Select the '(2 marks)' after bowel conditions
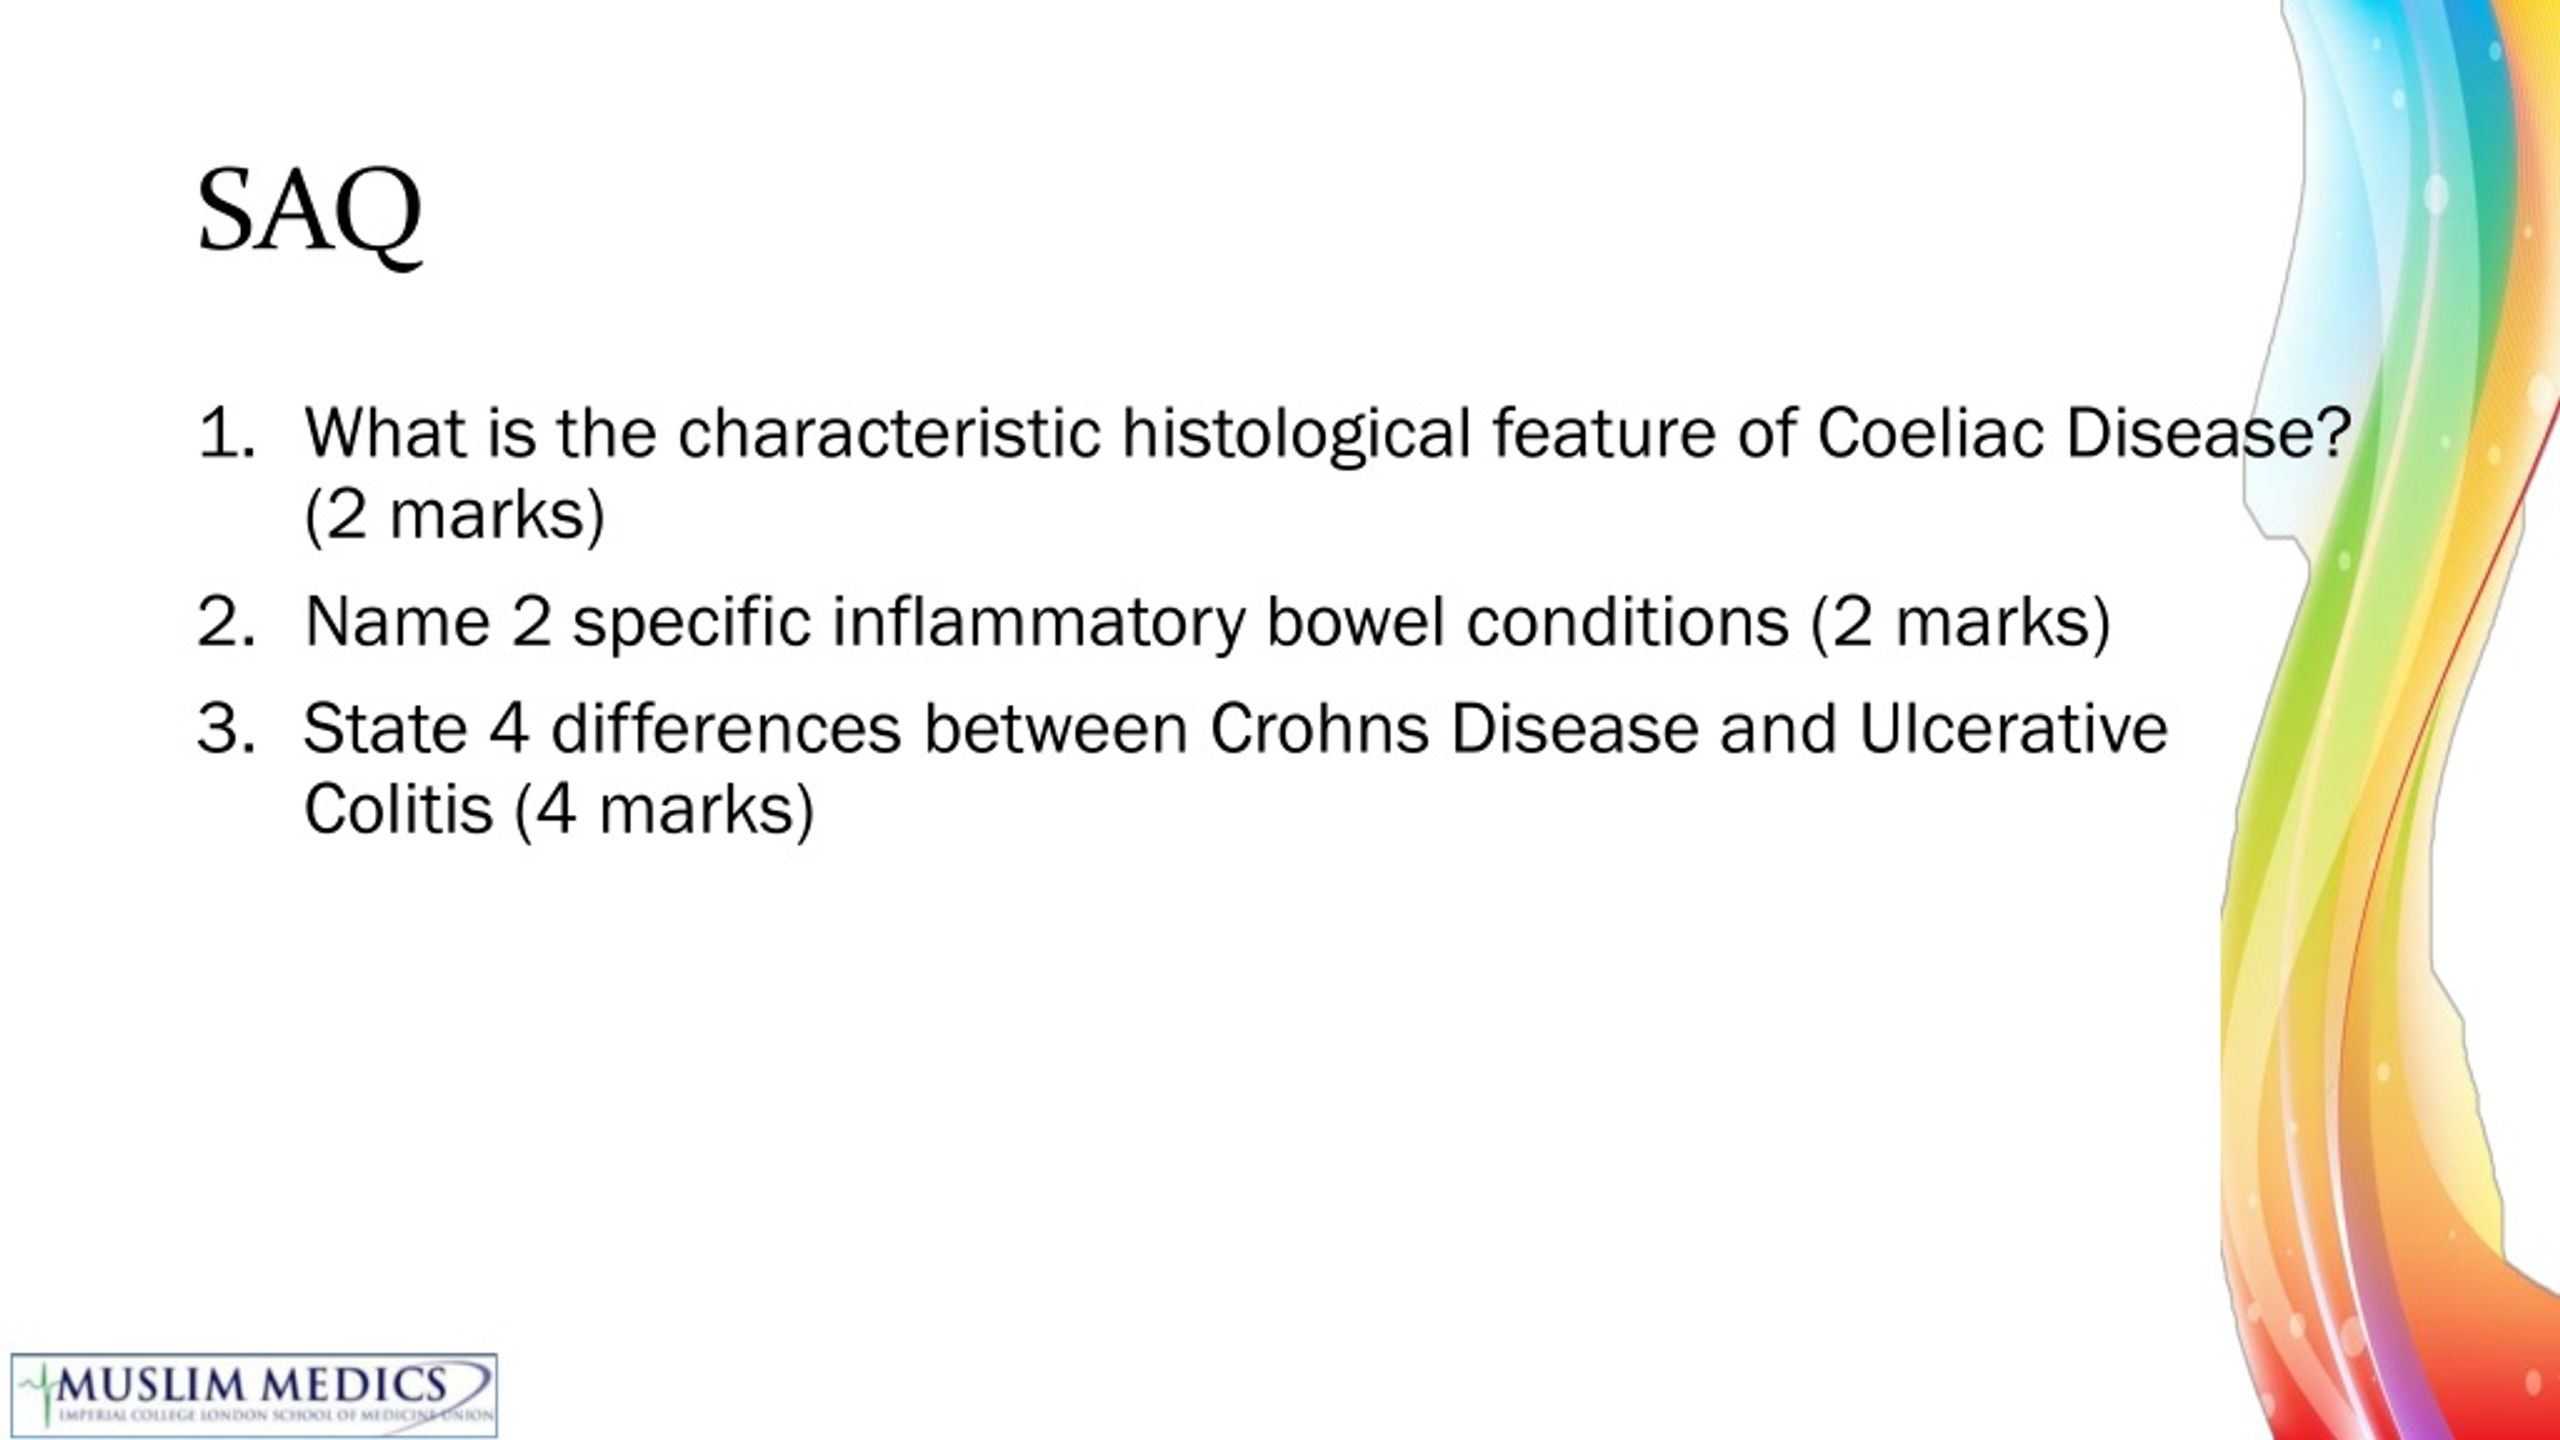This screenshot has height=1440, width=2560. pyautogui.click(x=1961, y=623)
